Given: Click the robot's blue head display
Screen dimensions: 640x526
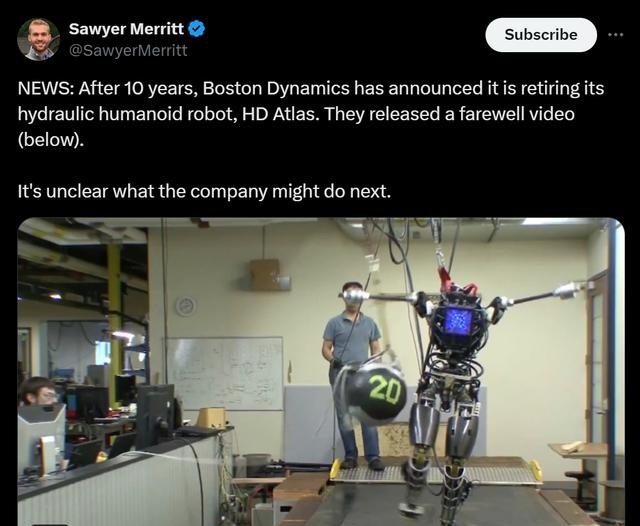Looking at the screenshot, I should [x=458, y=321].
